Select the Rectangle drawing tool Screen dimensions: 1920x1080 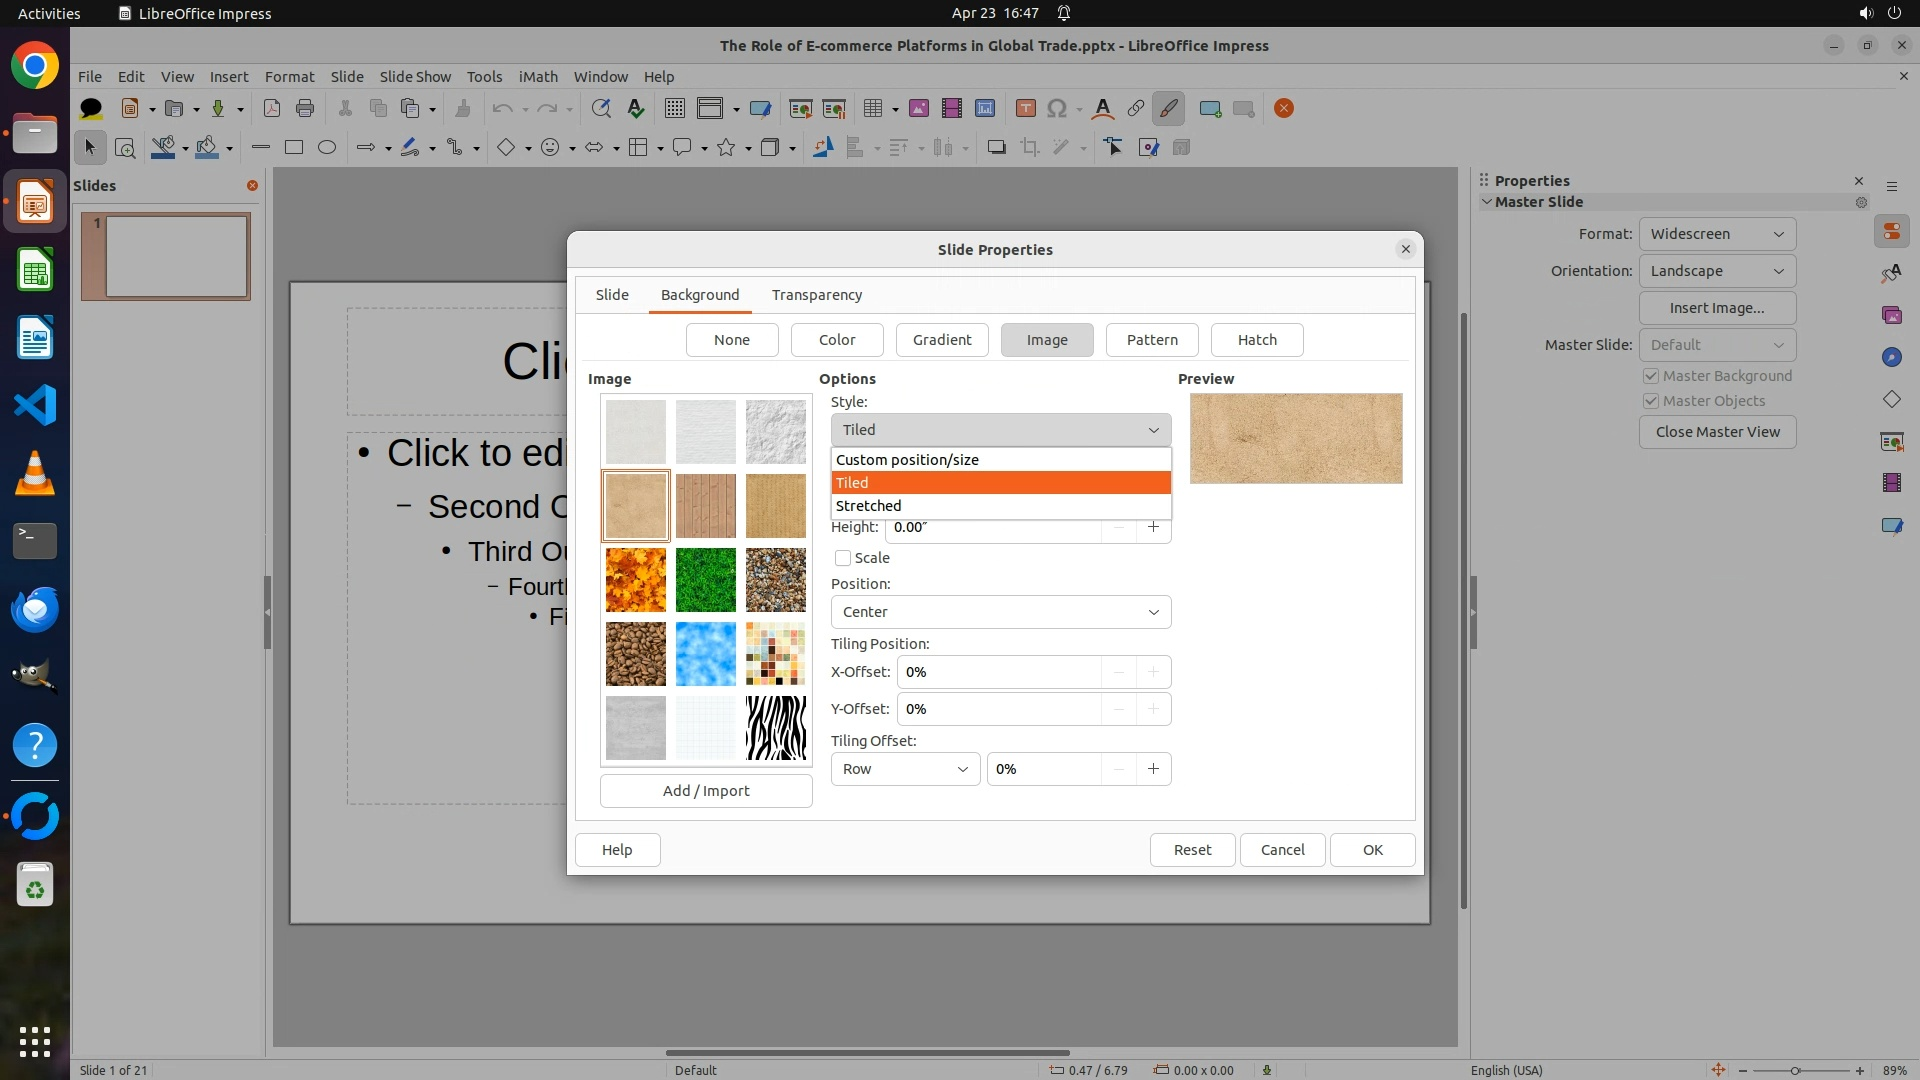(293, 148)
